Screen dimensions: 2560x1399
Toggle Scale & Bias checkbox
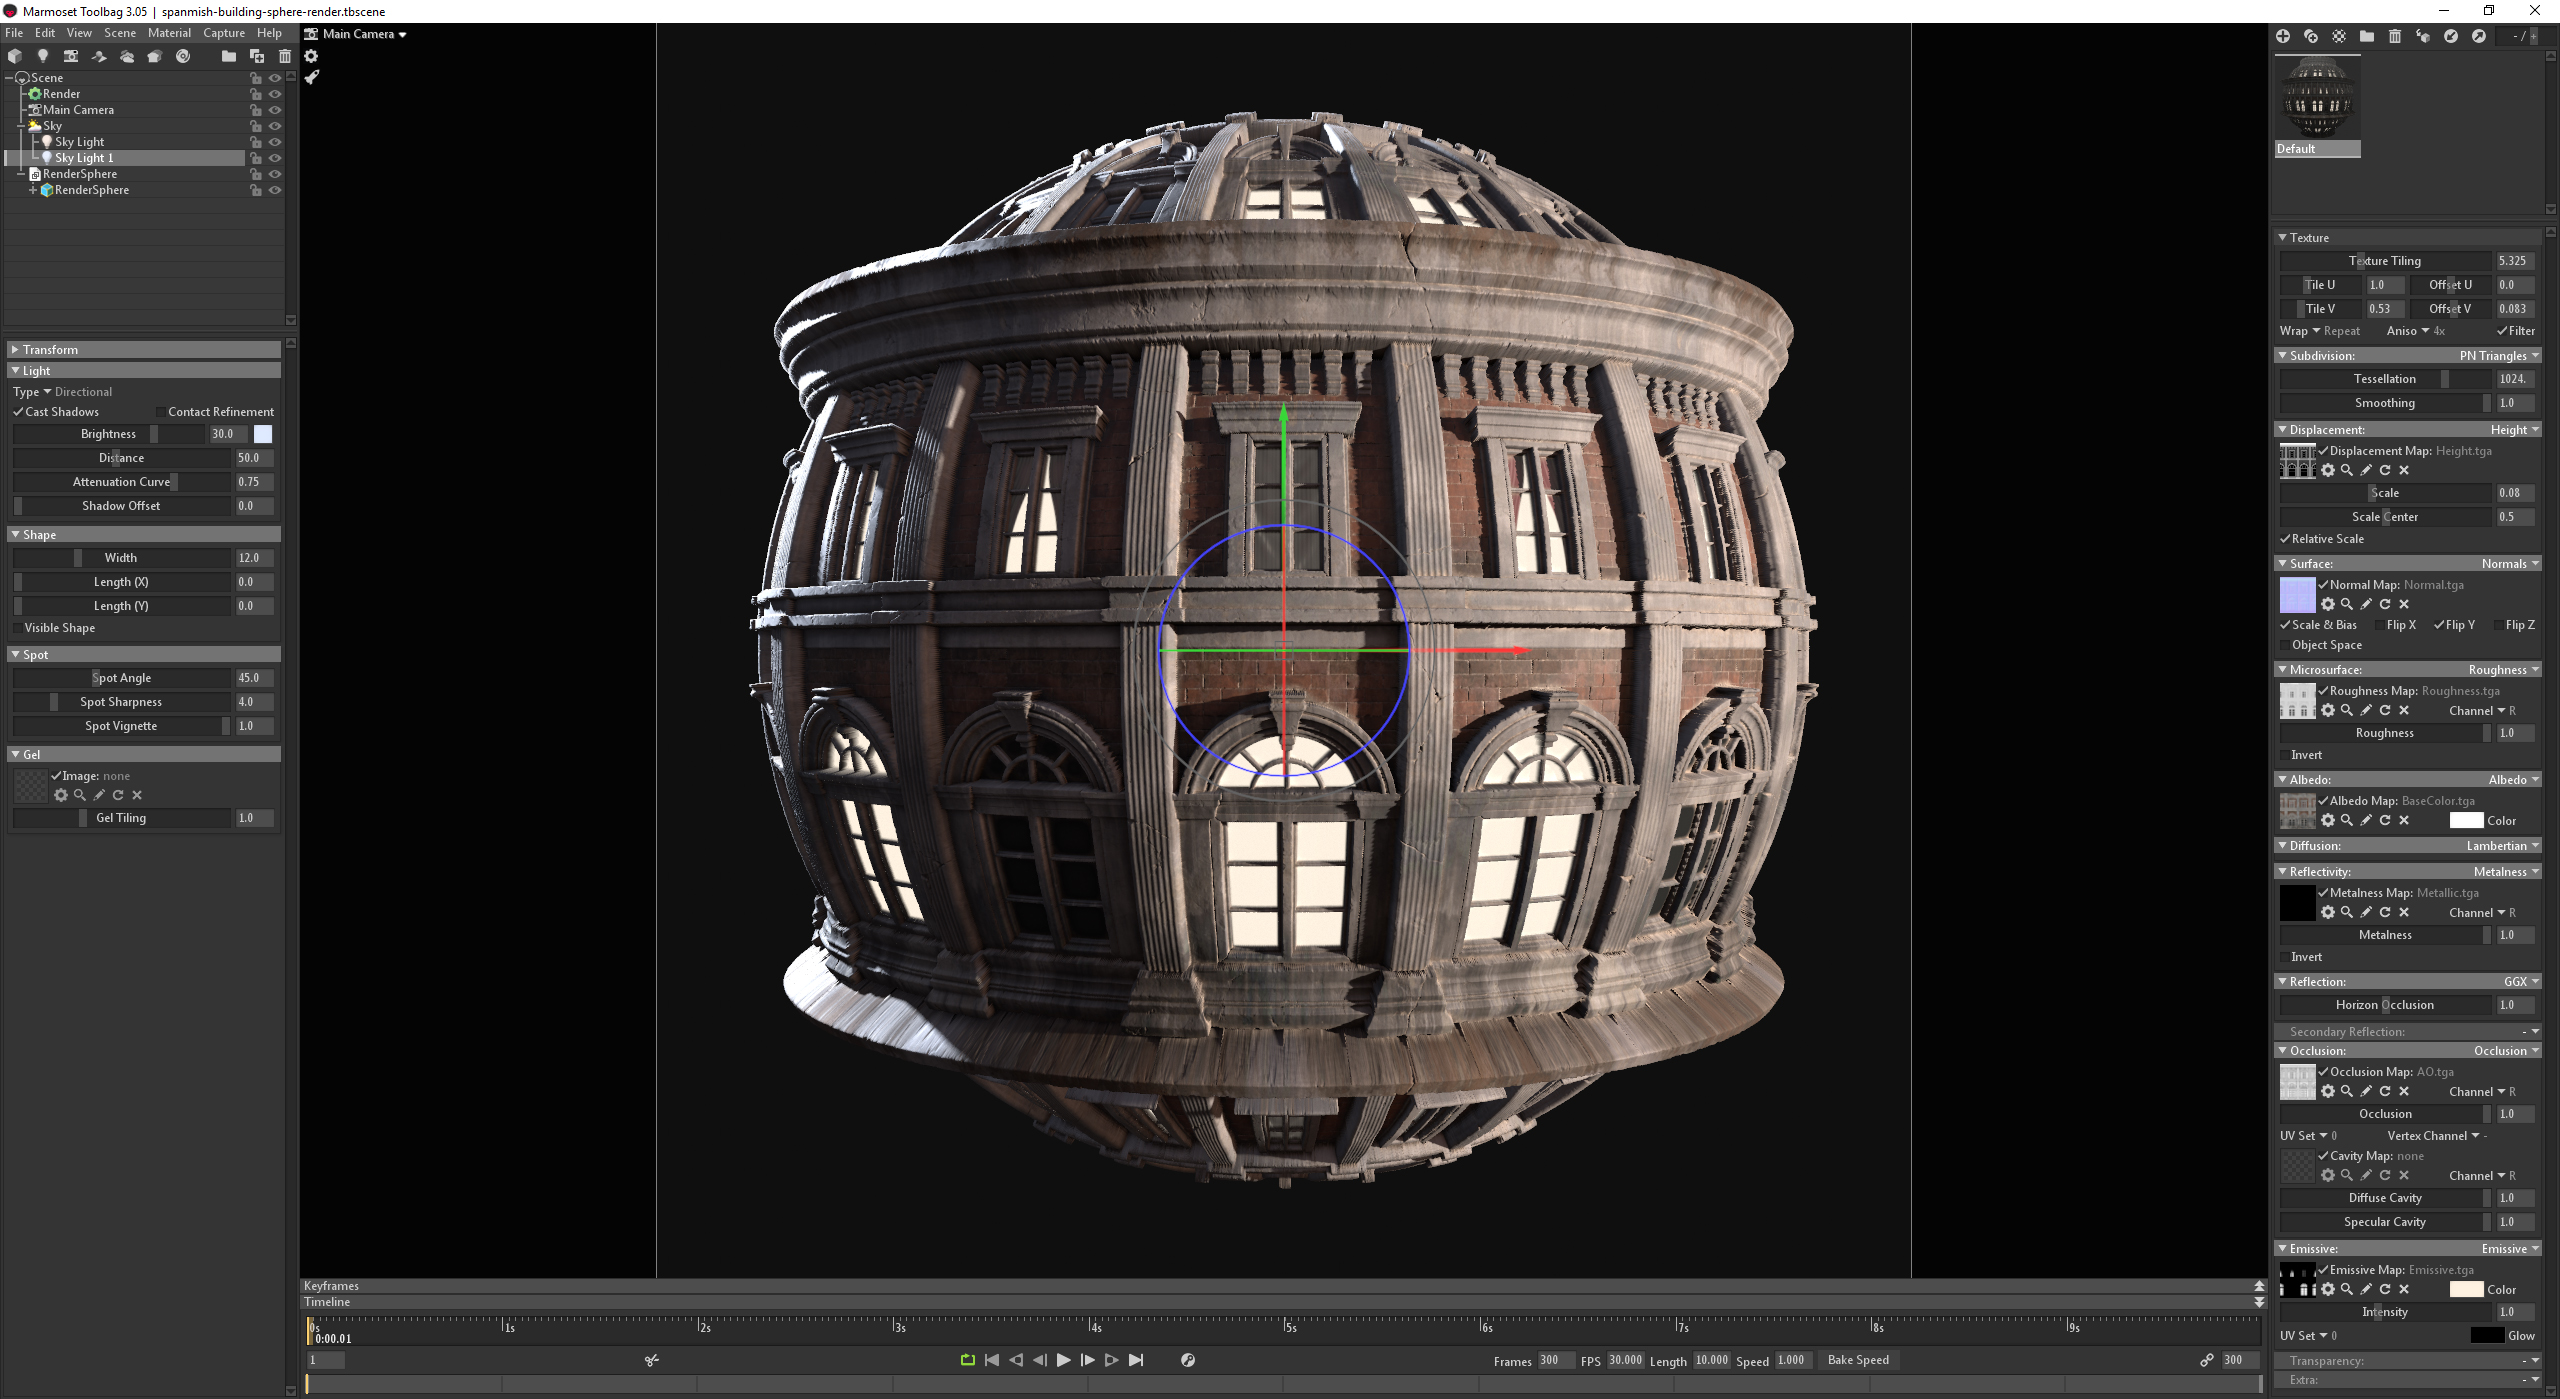click(x=2285, y=625)
